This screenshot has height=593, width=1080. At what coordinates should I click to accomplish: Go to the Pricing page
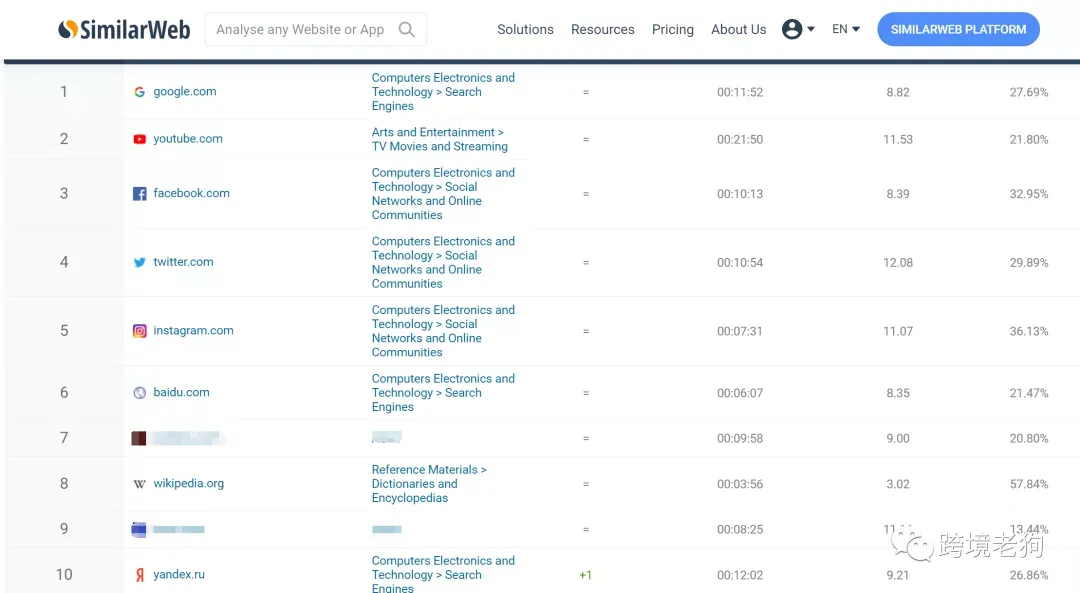673,30
